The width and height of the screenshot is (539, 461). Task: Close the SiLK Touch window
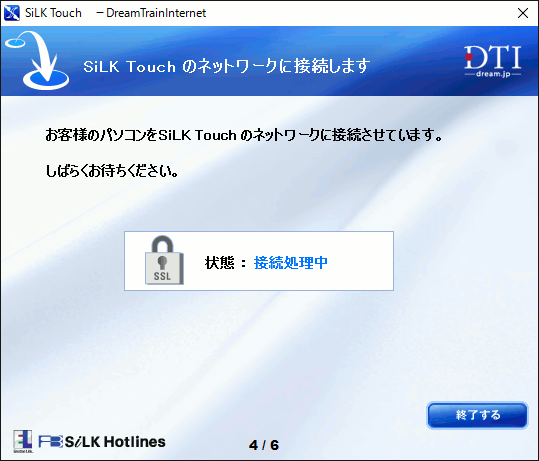coord(523,13)
